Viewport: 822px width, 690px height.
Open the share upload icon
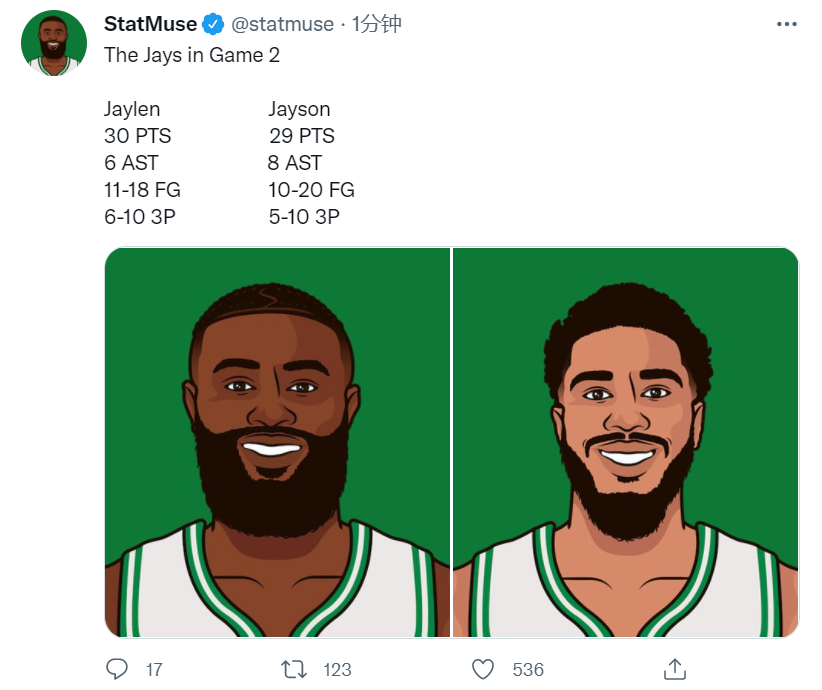pyautogui.click(x=675, y=669)
